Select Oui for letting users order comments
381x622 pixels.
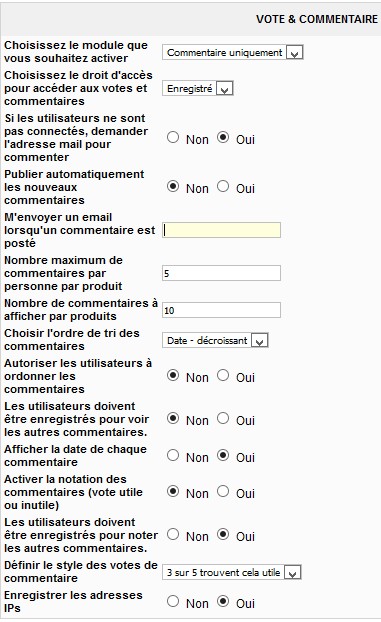tap(223, 375)
